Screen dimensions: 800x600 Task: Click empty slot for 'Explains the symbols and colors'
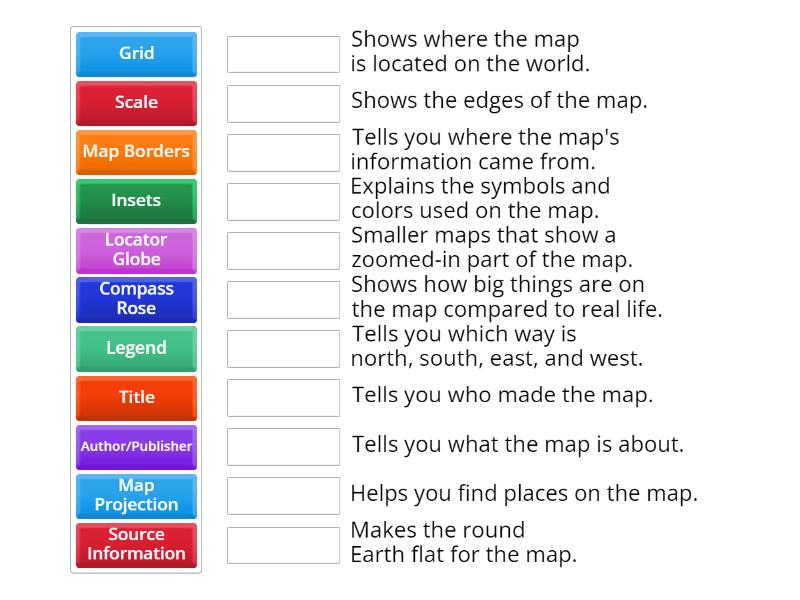click(283, 201)
